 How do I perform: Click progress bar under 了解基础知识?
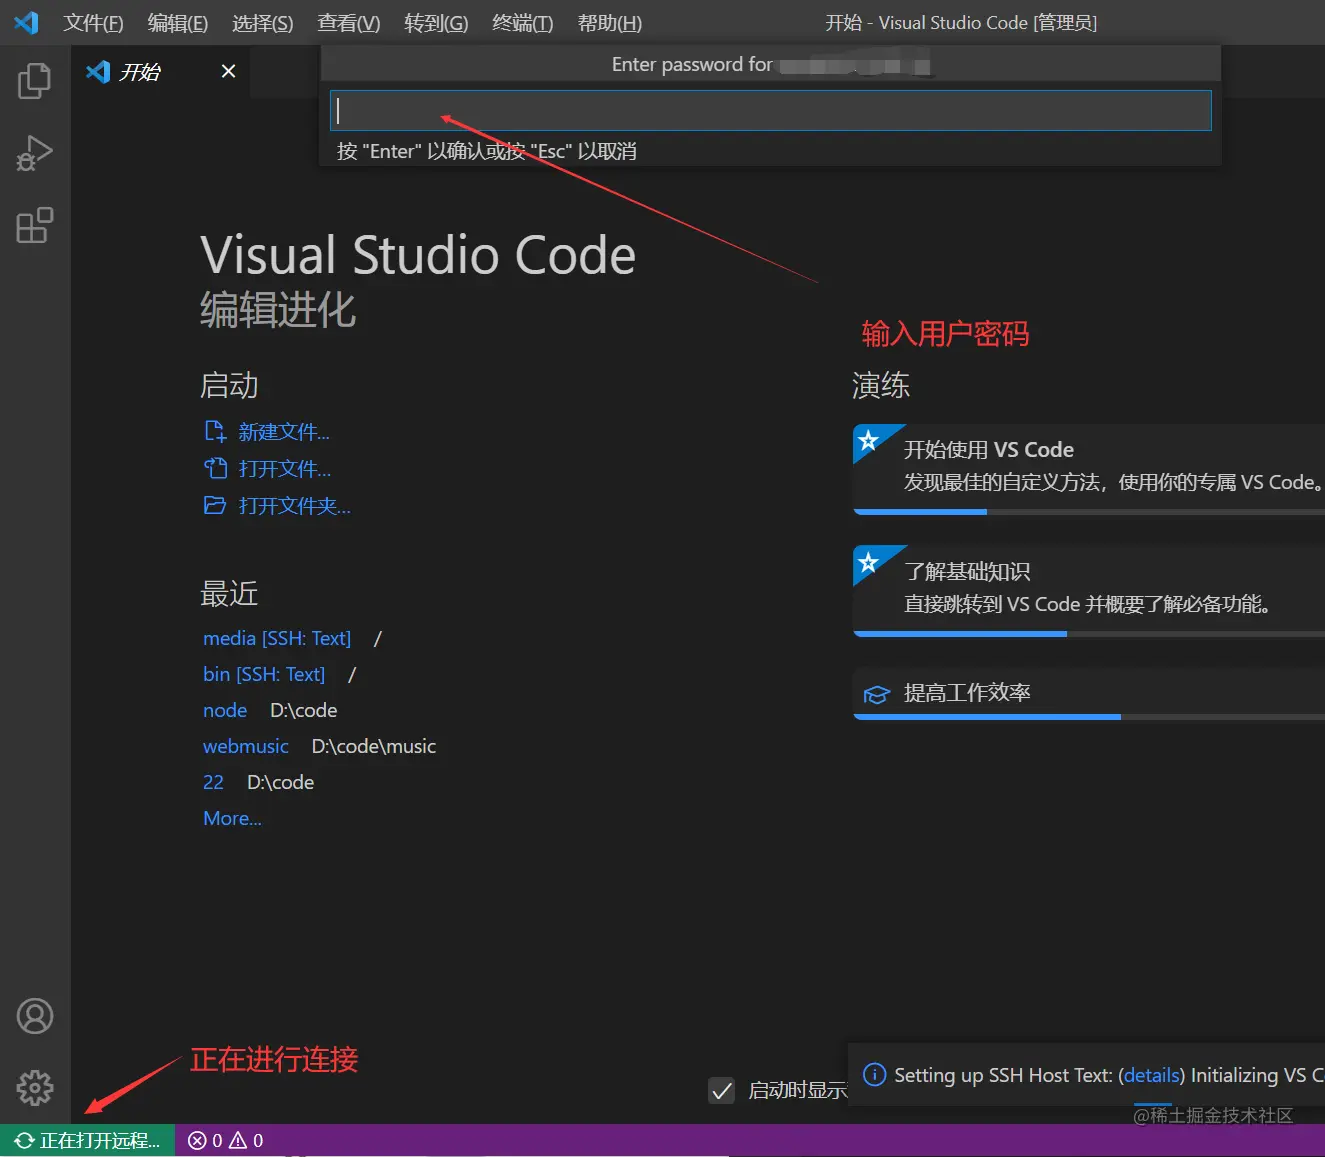[x=1089, y=634]
